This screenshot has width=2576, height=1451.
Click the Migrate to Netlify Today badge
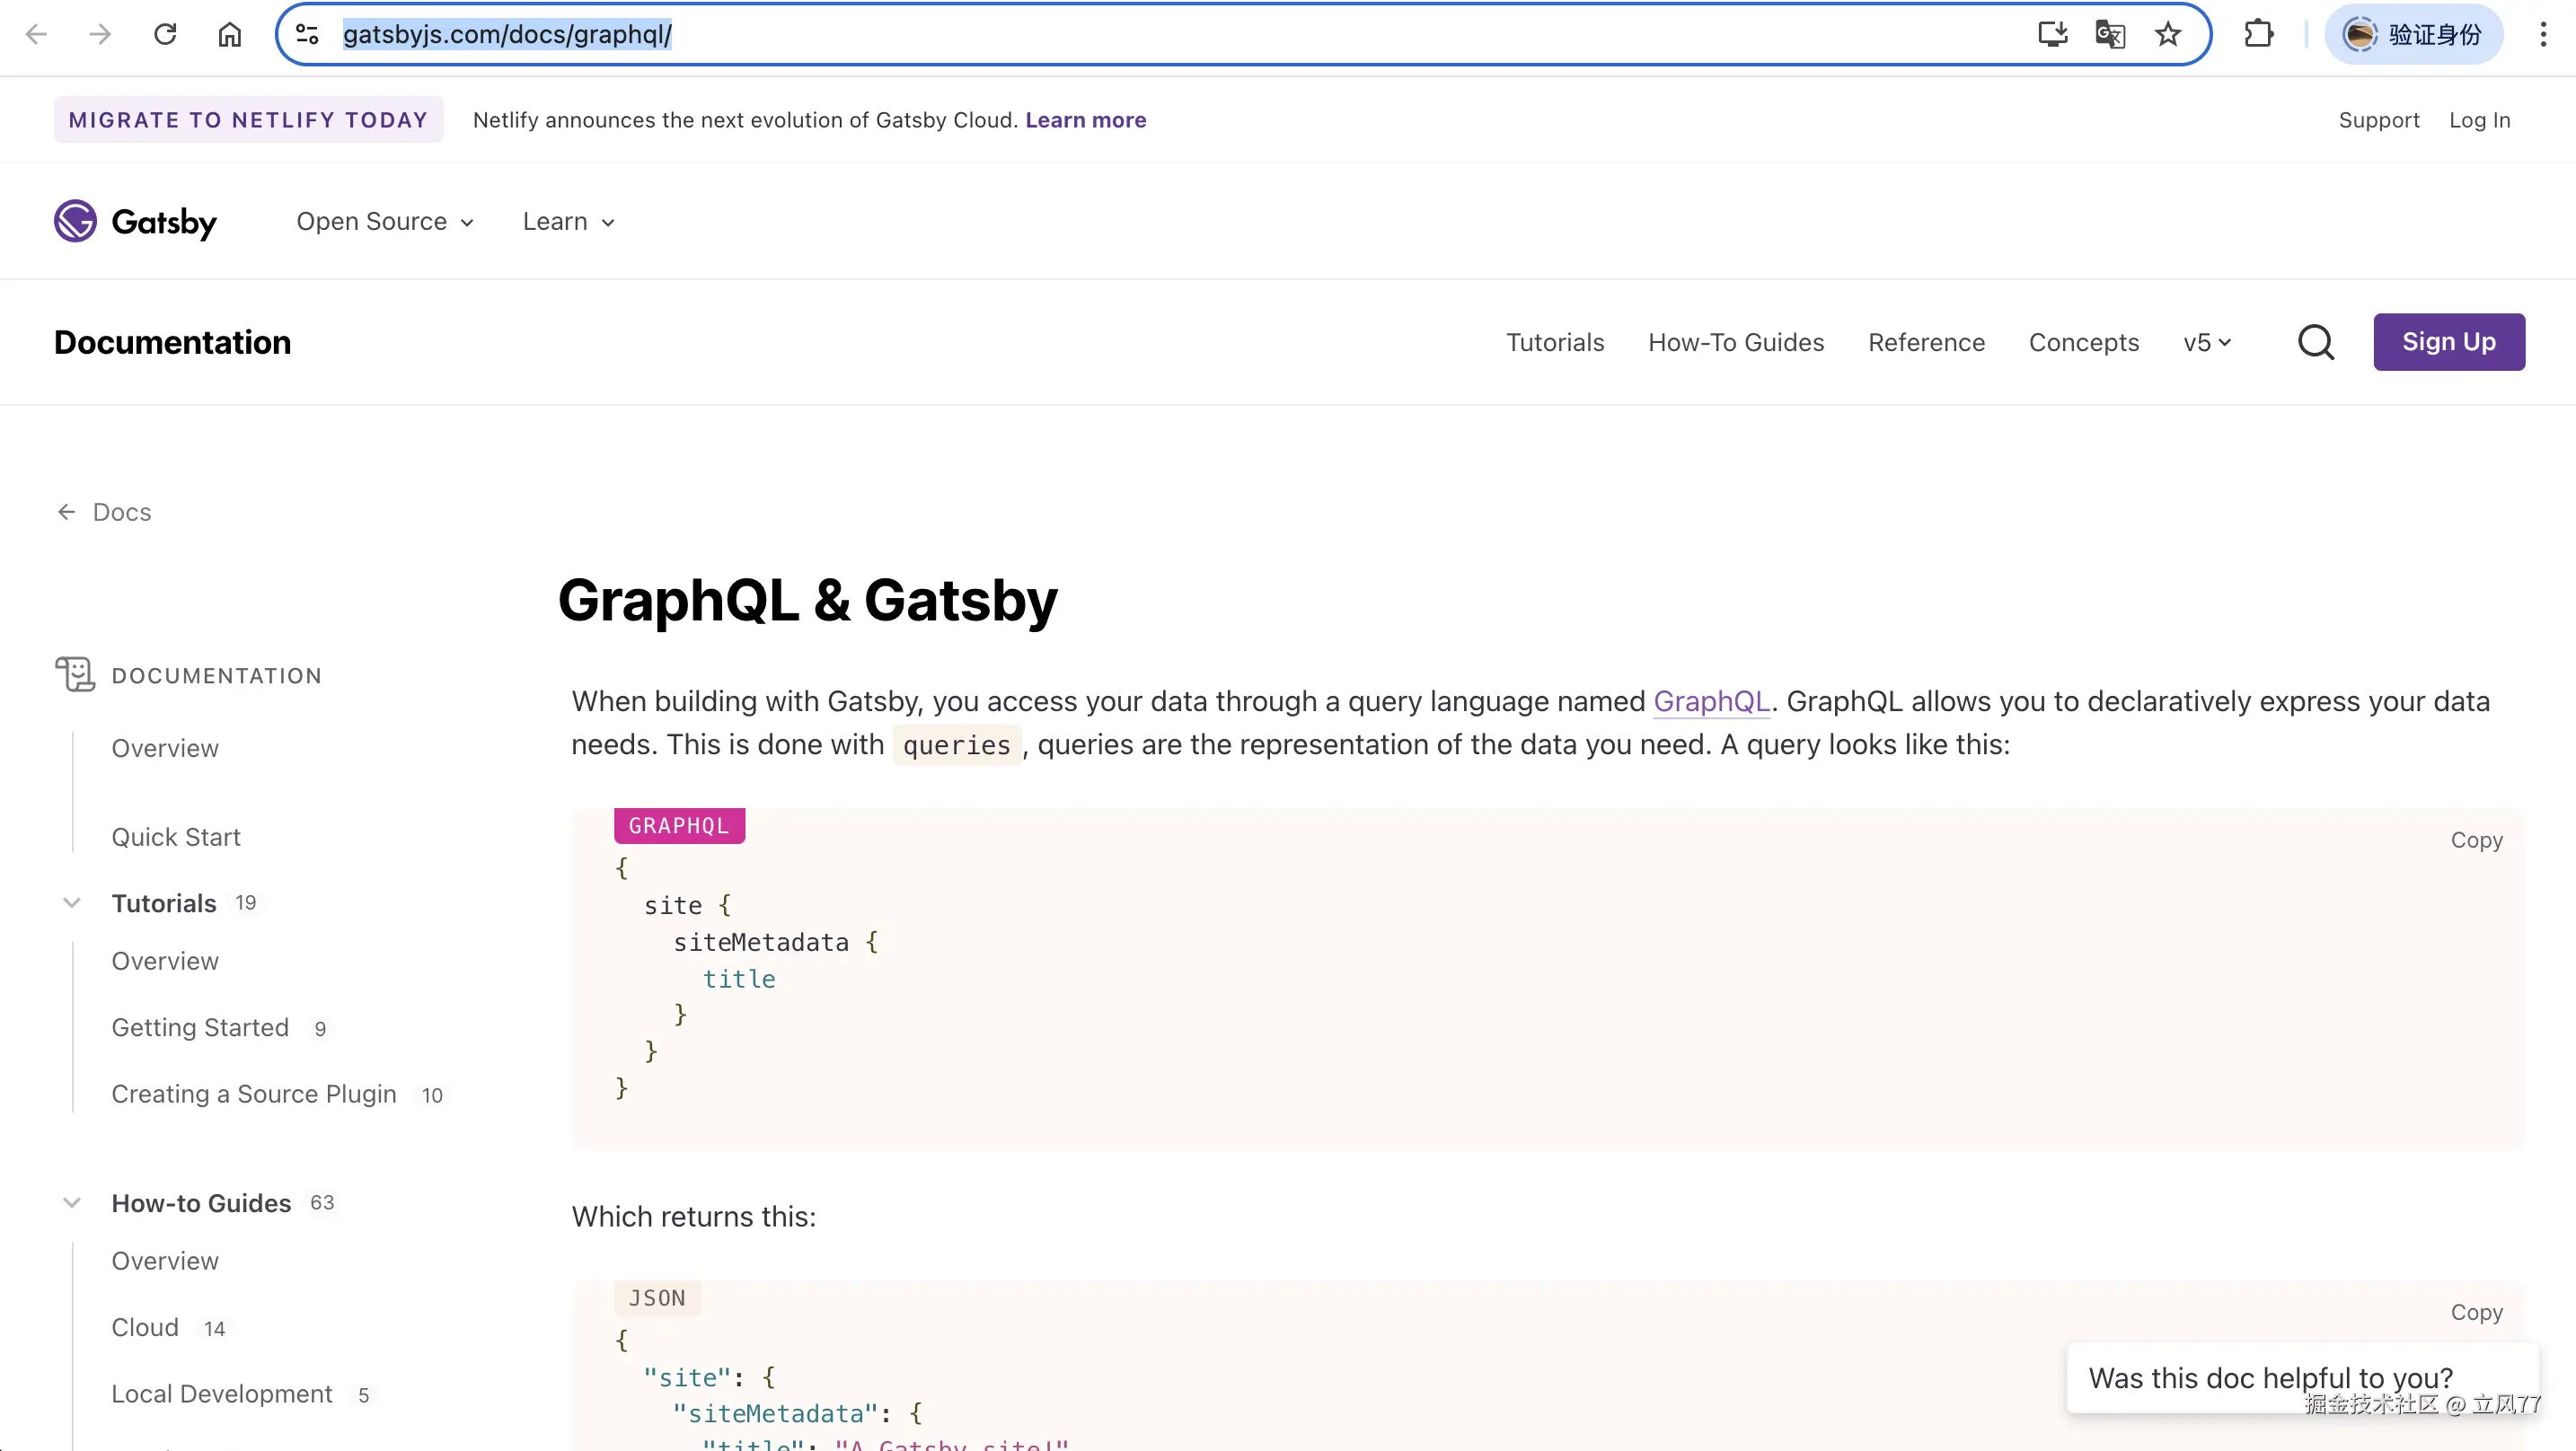click(x=248, y=120)
